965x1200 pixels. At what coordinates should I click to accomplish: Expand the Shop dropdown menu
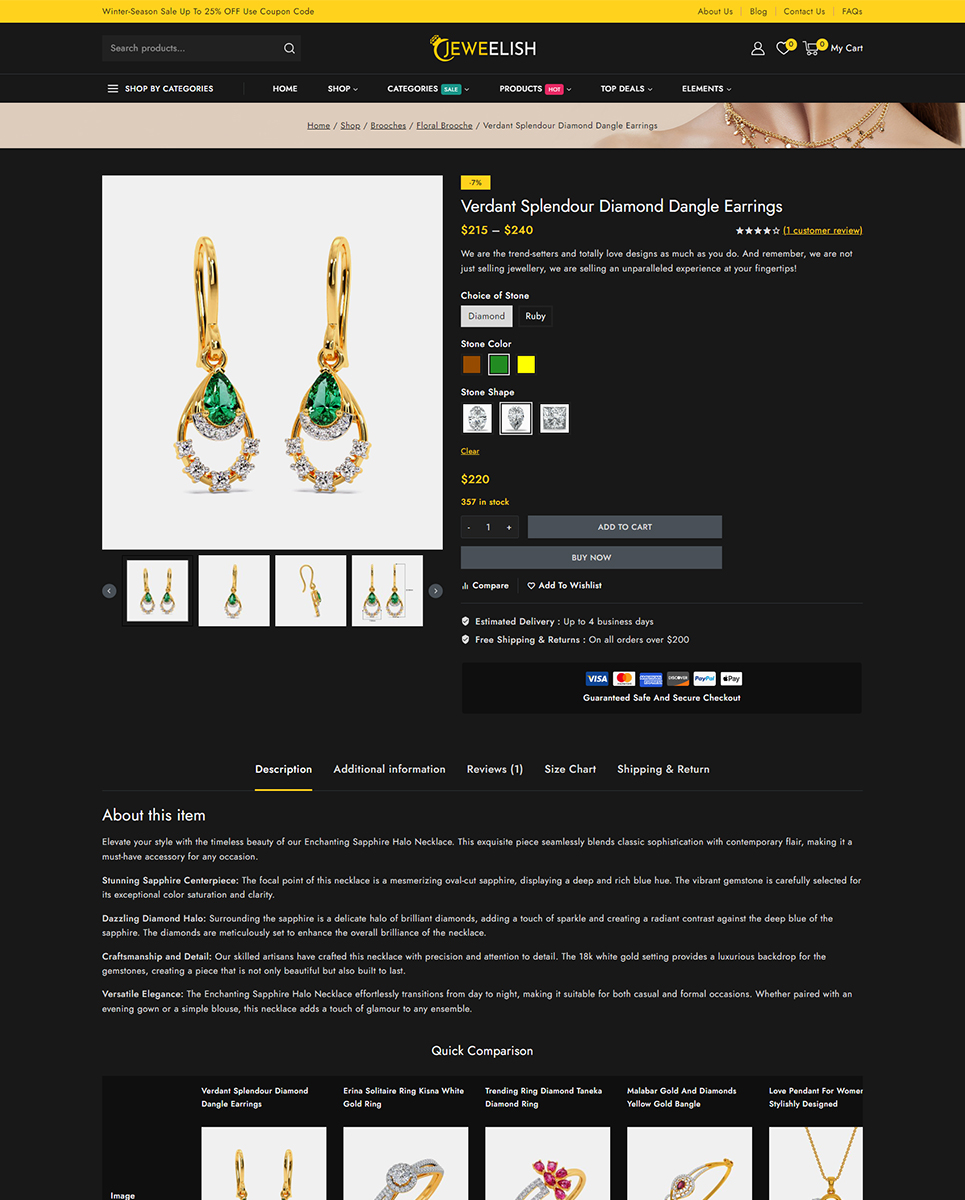[342, 89]
